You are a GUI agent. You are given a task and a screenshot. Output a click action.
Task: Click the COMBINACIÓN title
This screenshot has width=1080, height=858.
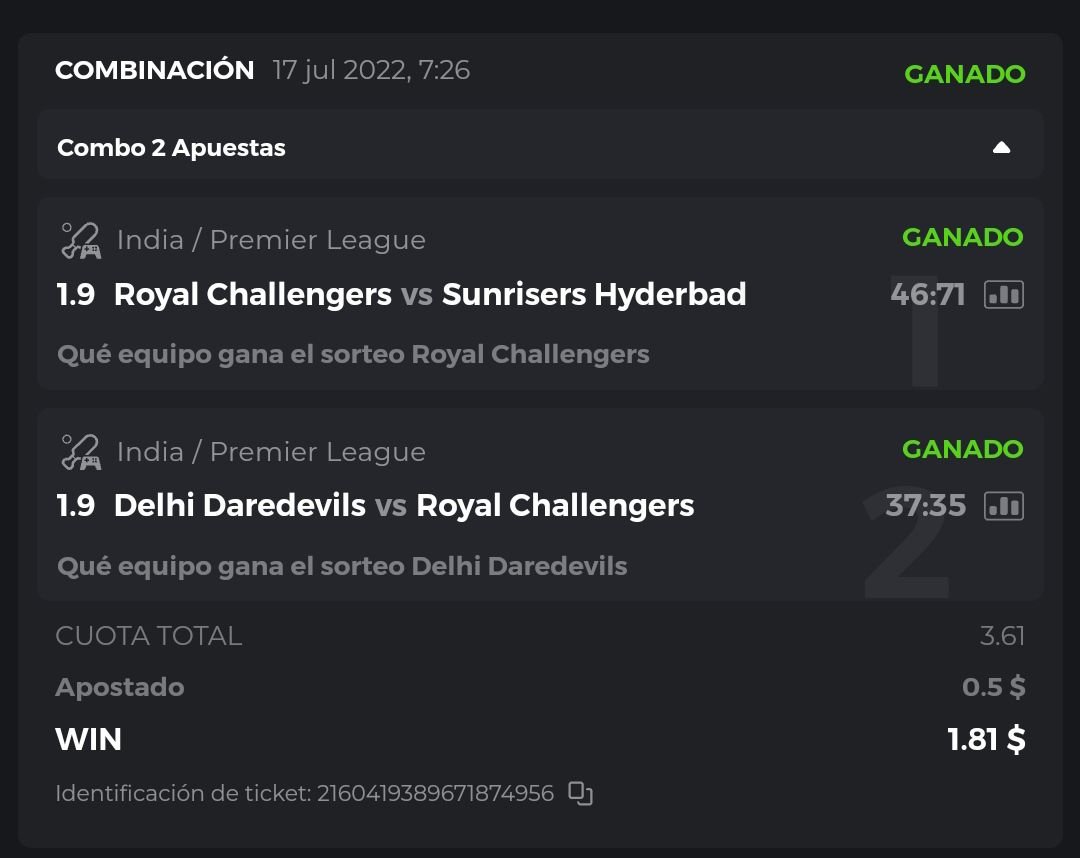click(155, 70)
